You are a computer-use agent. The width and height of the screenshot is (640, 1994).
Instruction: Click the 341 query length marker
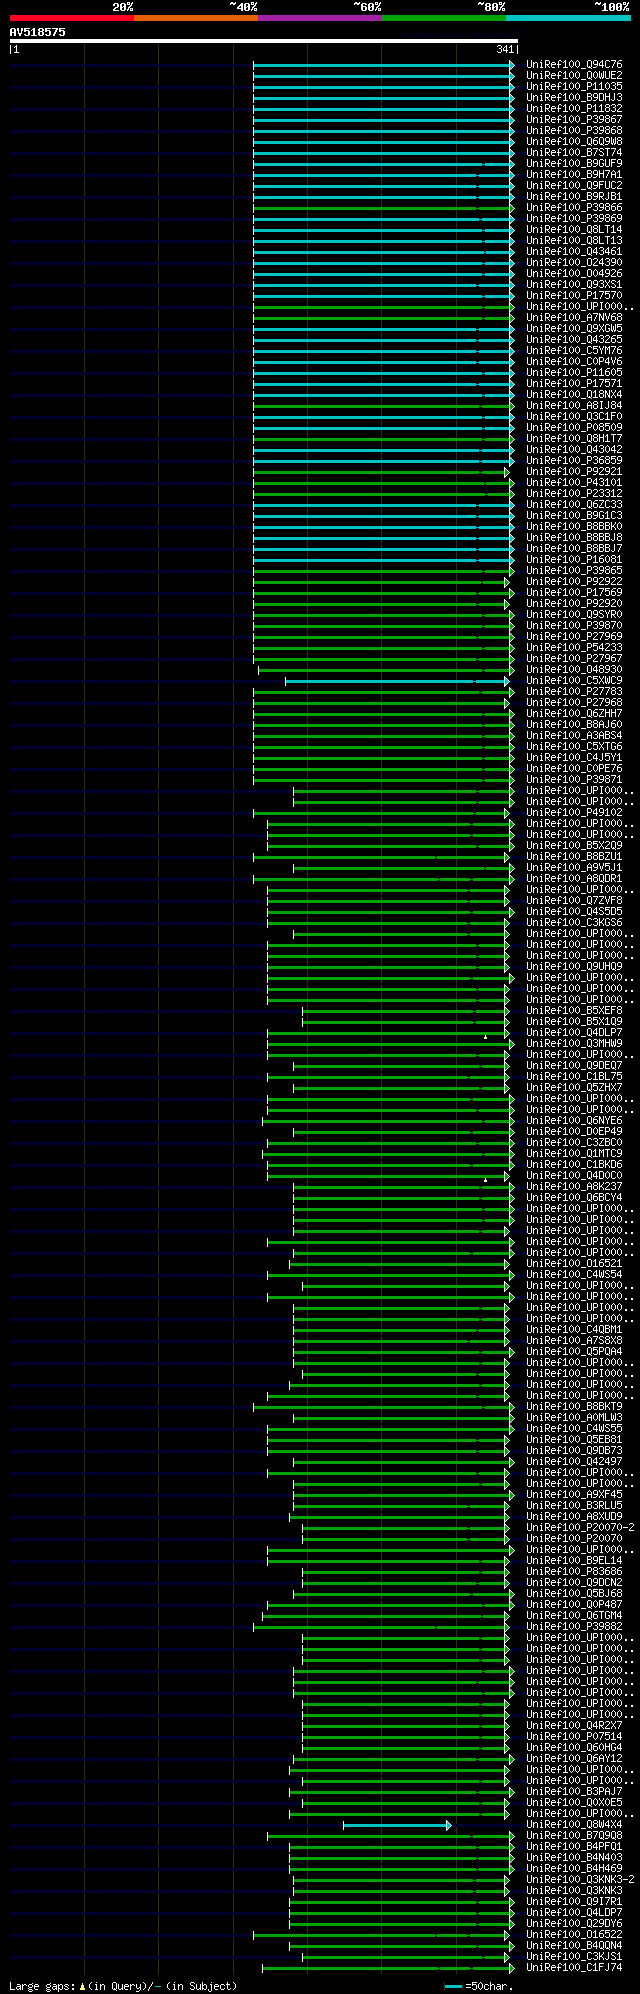tap(504, 49)
